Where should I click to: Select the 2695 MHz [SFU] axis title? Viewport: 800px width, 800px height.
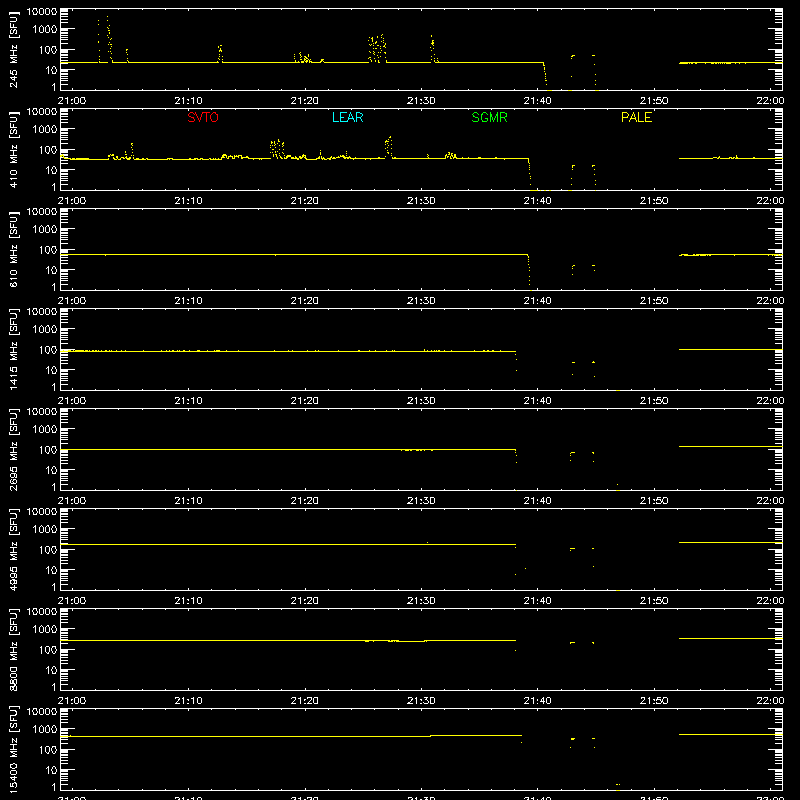pyautogui.click(x=14, y=449)
